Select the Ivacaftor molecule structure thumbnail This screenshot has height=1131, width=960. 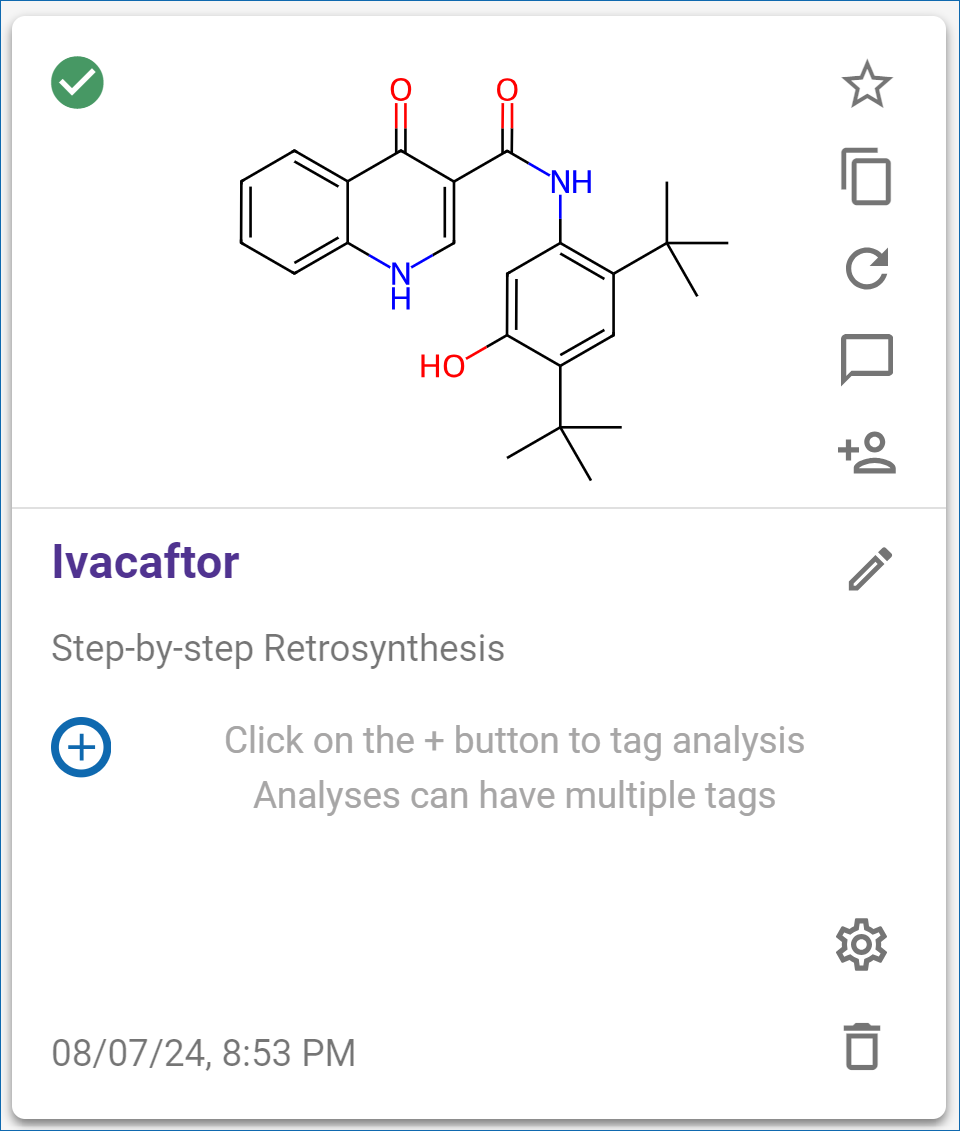(x=484, y=278)
